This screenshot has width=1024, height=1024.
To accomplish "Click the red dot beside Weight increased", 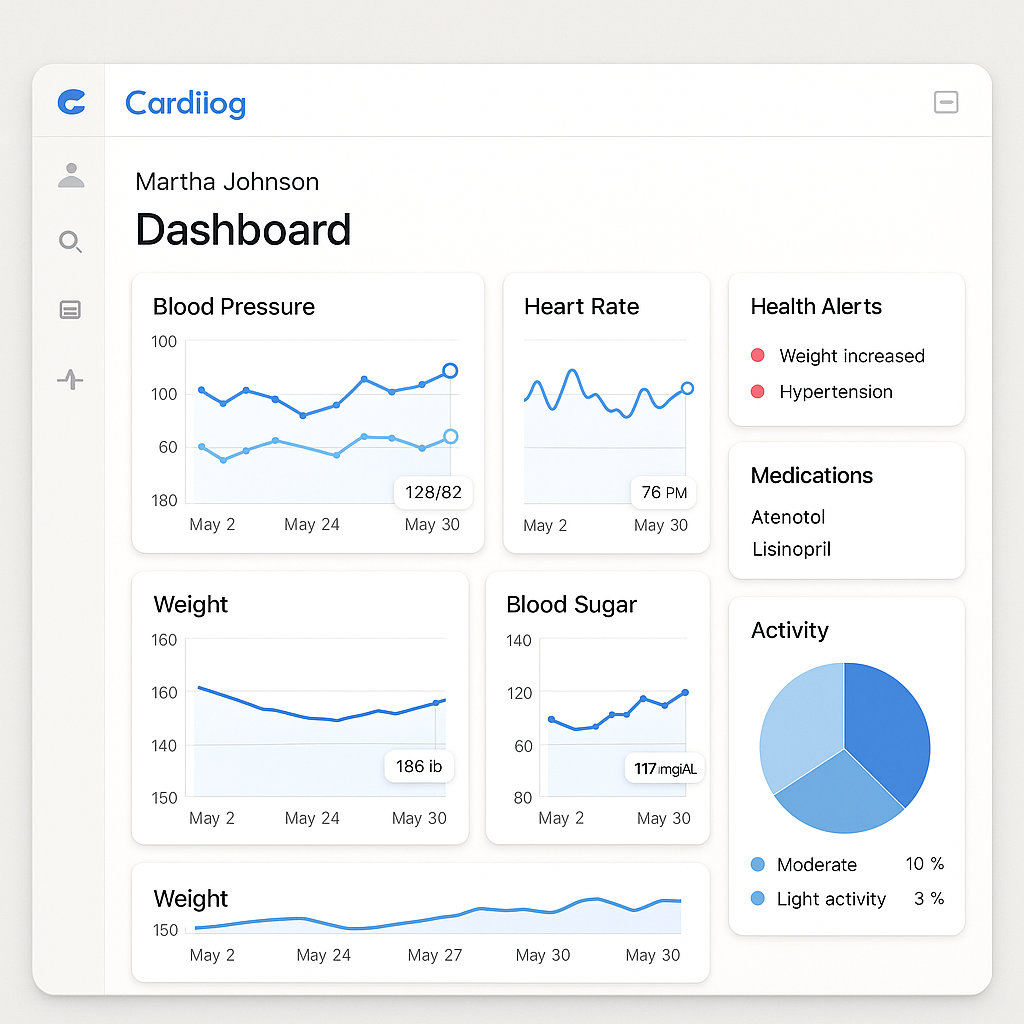I will pyautogui.click(x=758, y=355).
